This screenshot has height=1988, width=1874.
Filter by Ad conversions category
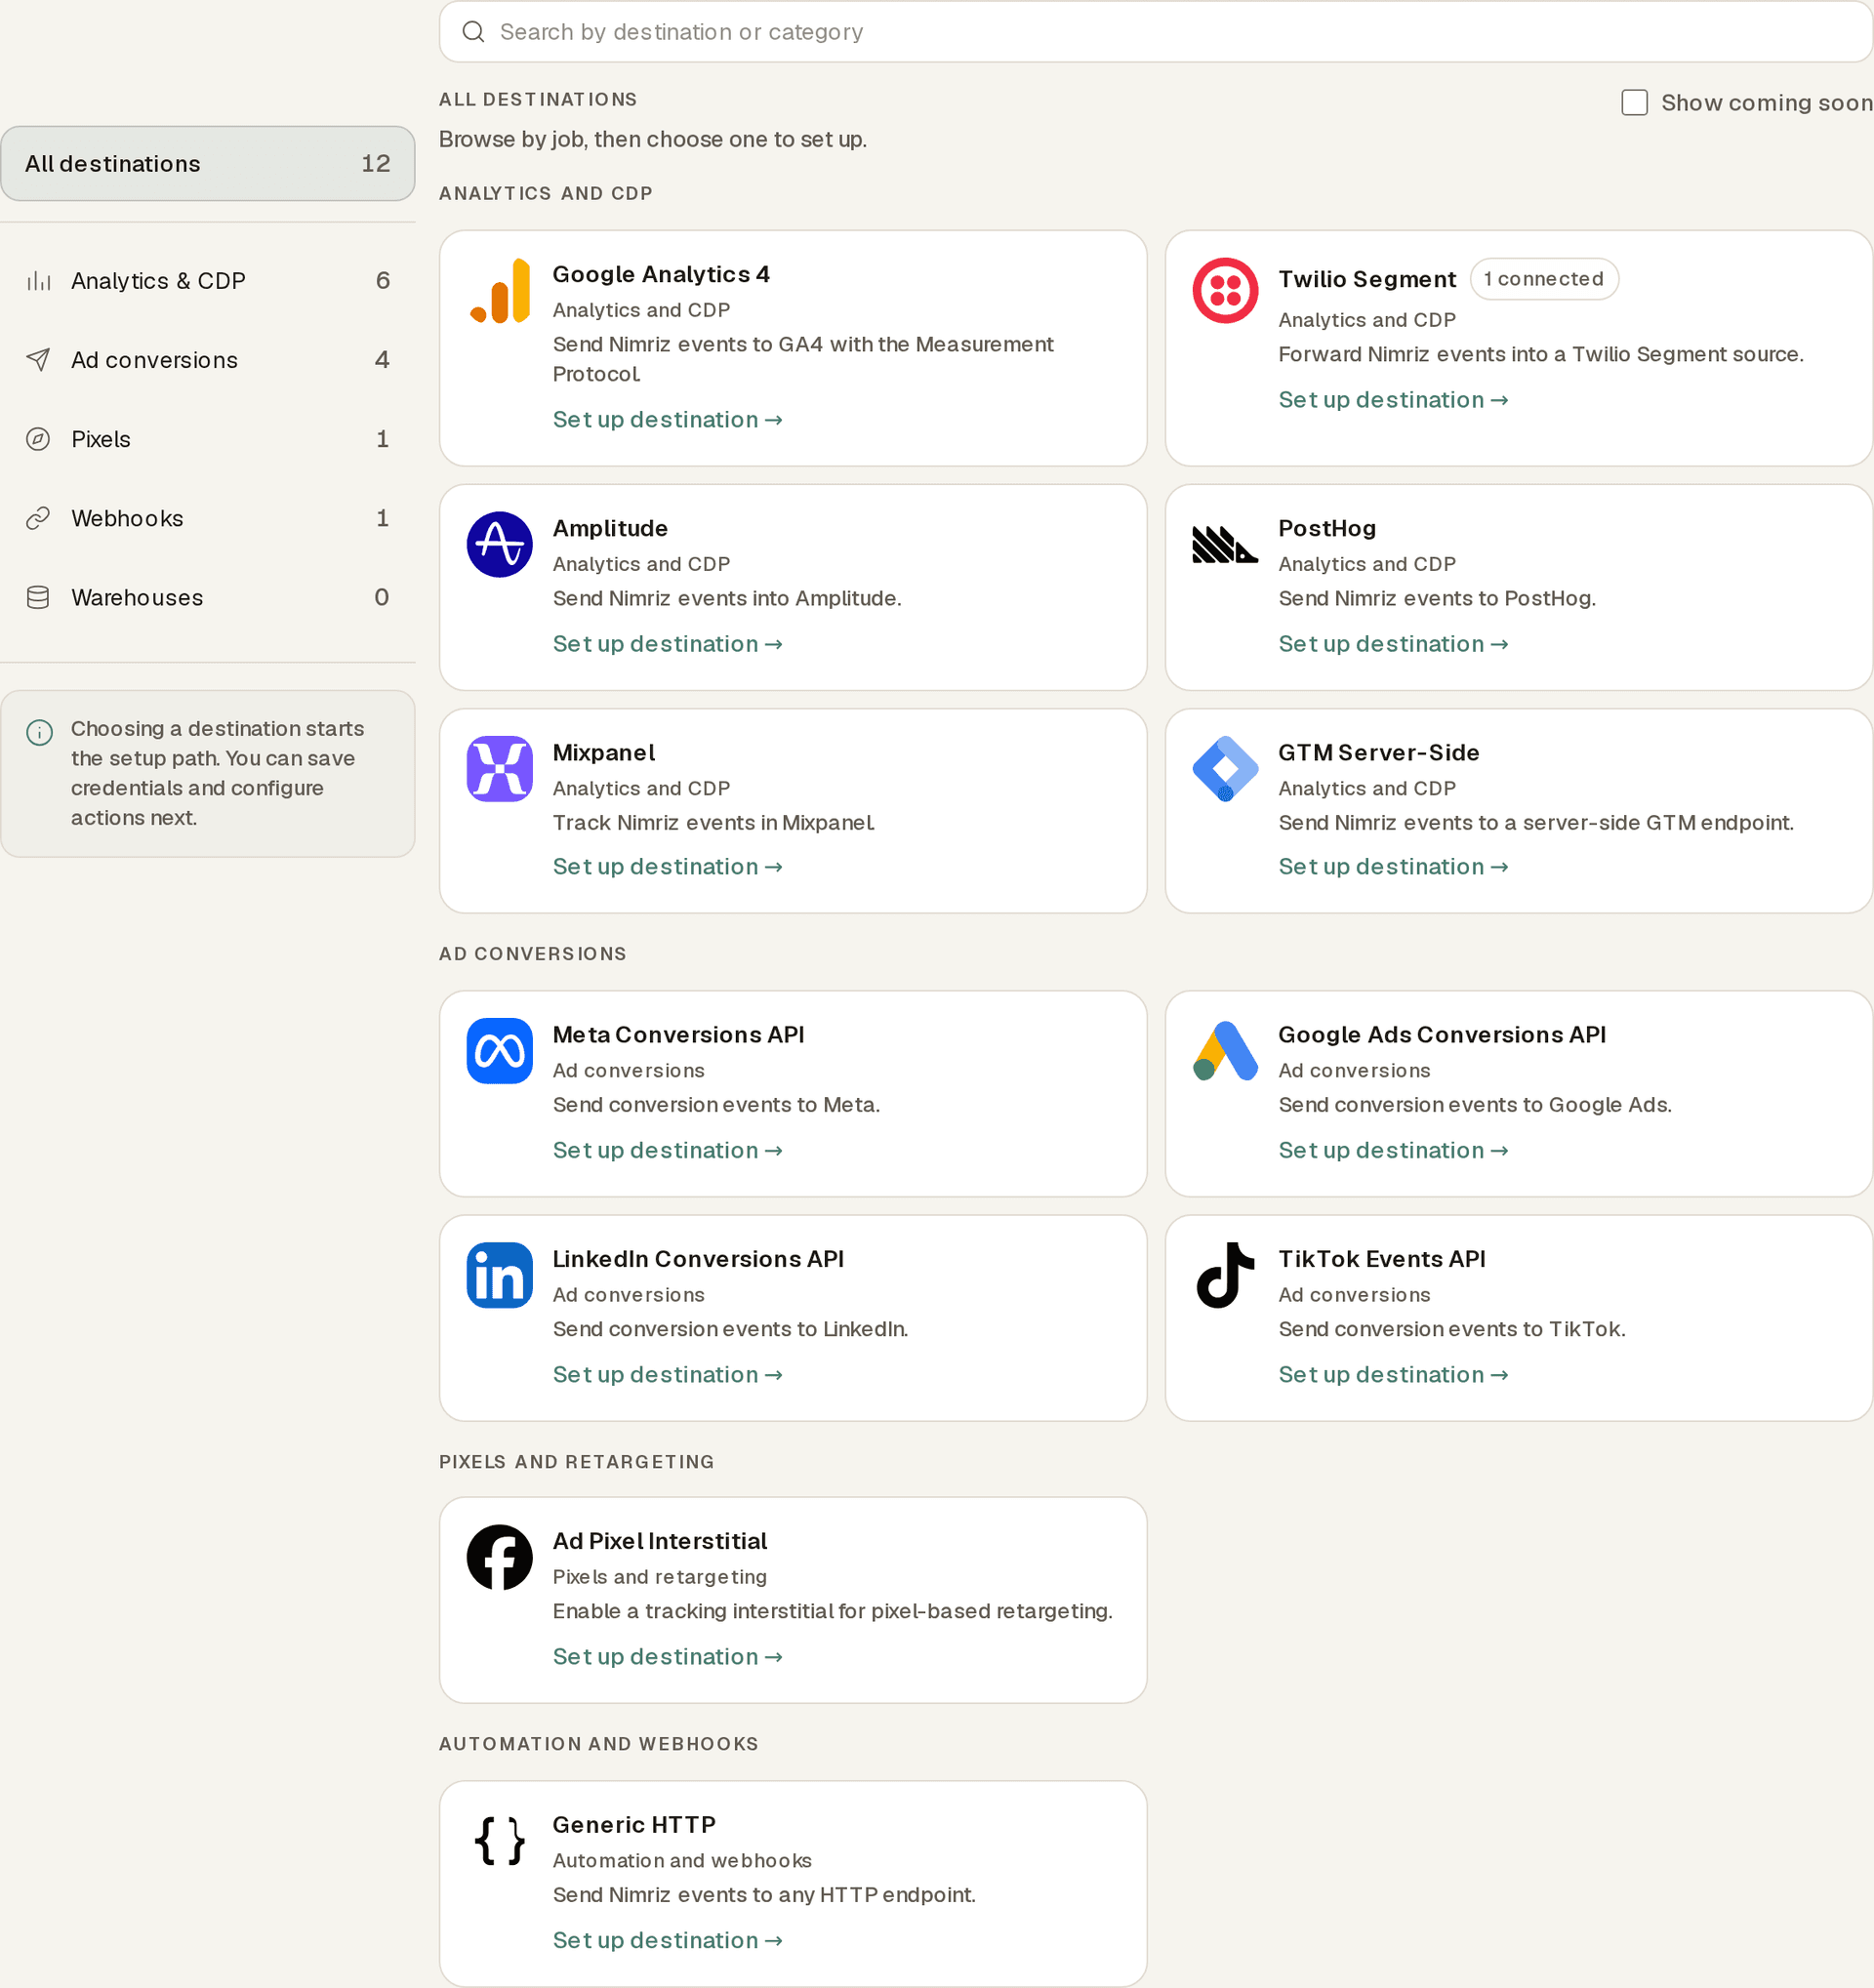pos(208,360)
